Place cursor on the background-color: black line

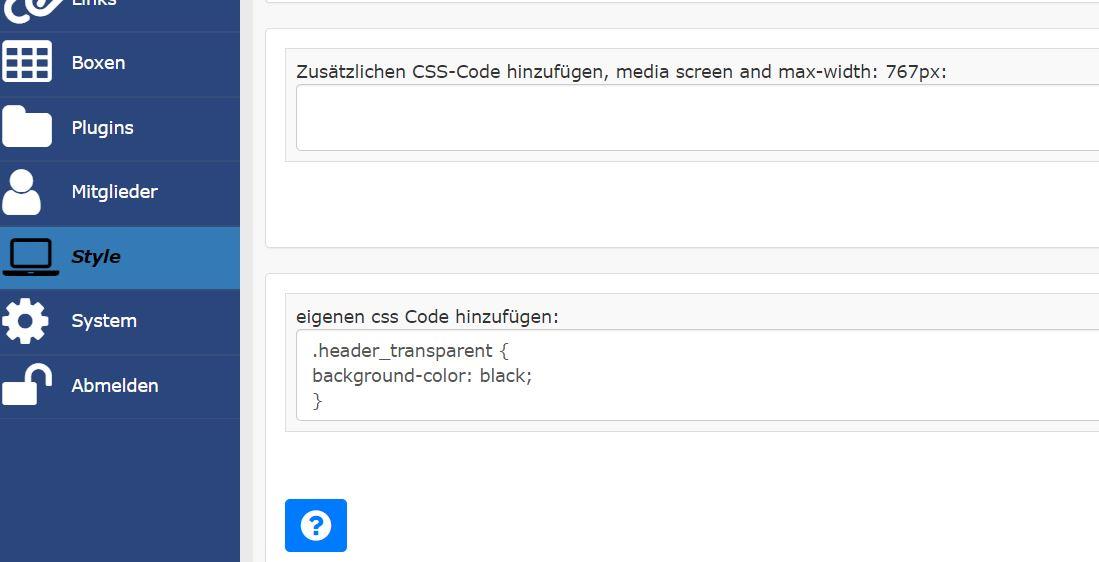point(422,376)
